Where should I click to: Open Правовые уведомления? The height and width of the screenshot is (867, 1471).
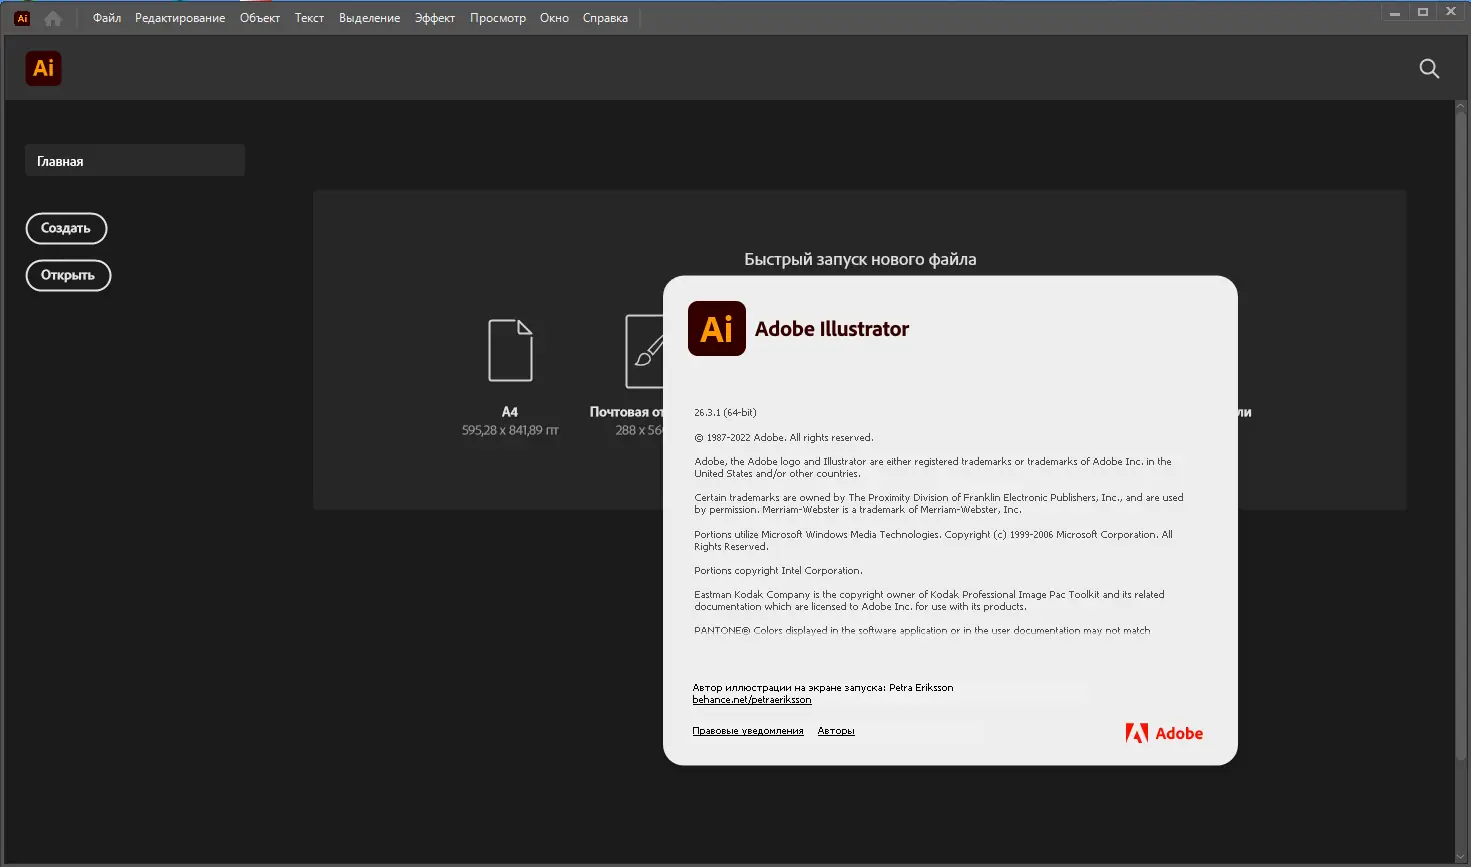click(x=747, y=730)
